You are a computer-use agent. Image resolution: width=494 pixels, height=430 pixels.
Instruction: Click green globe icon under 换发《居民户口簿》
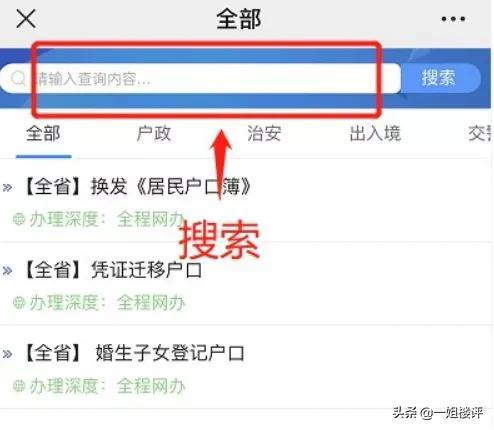point(19,219)
